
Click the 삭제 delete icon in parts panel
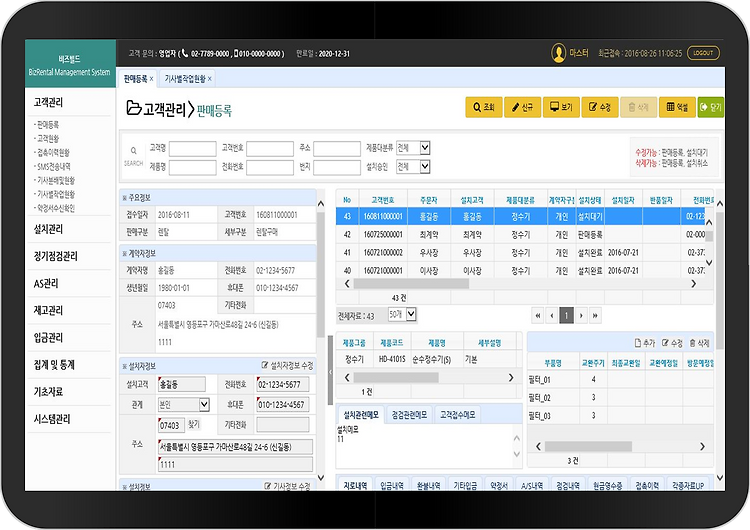692,343
